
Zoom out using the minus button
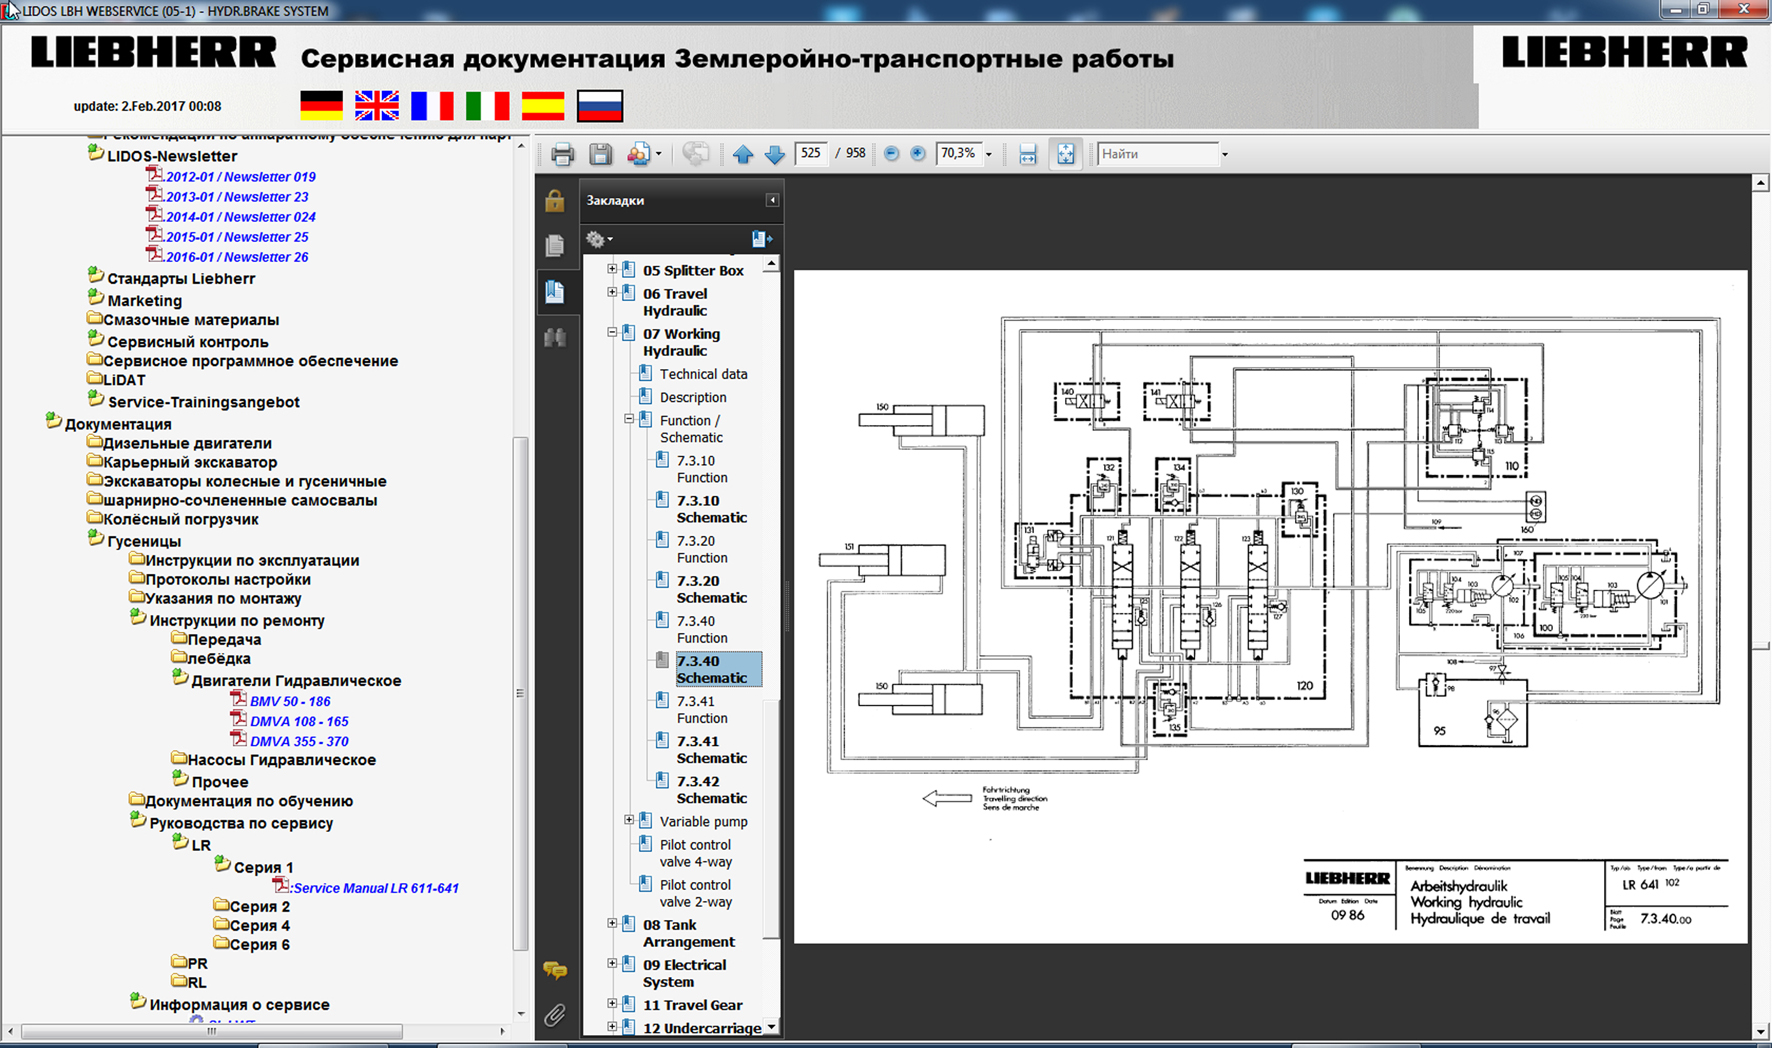point(891,154)
